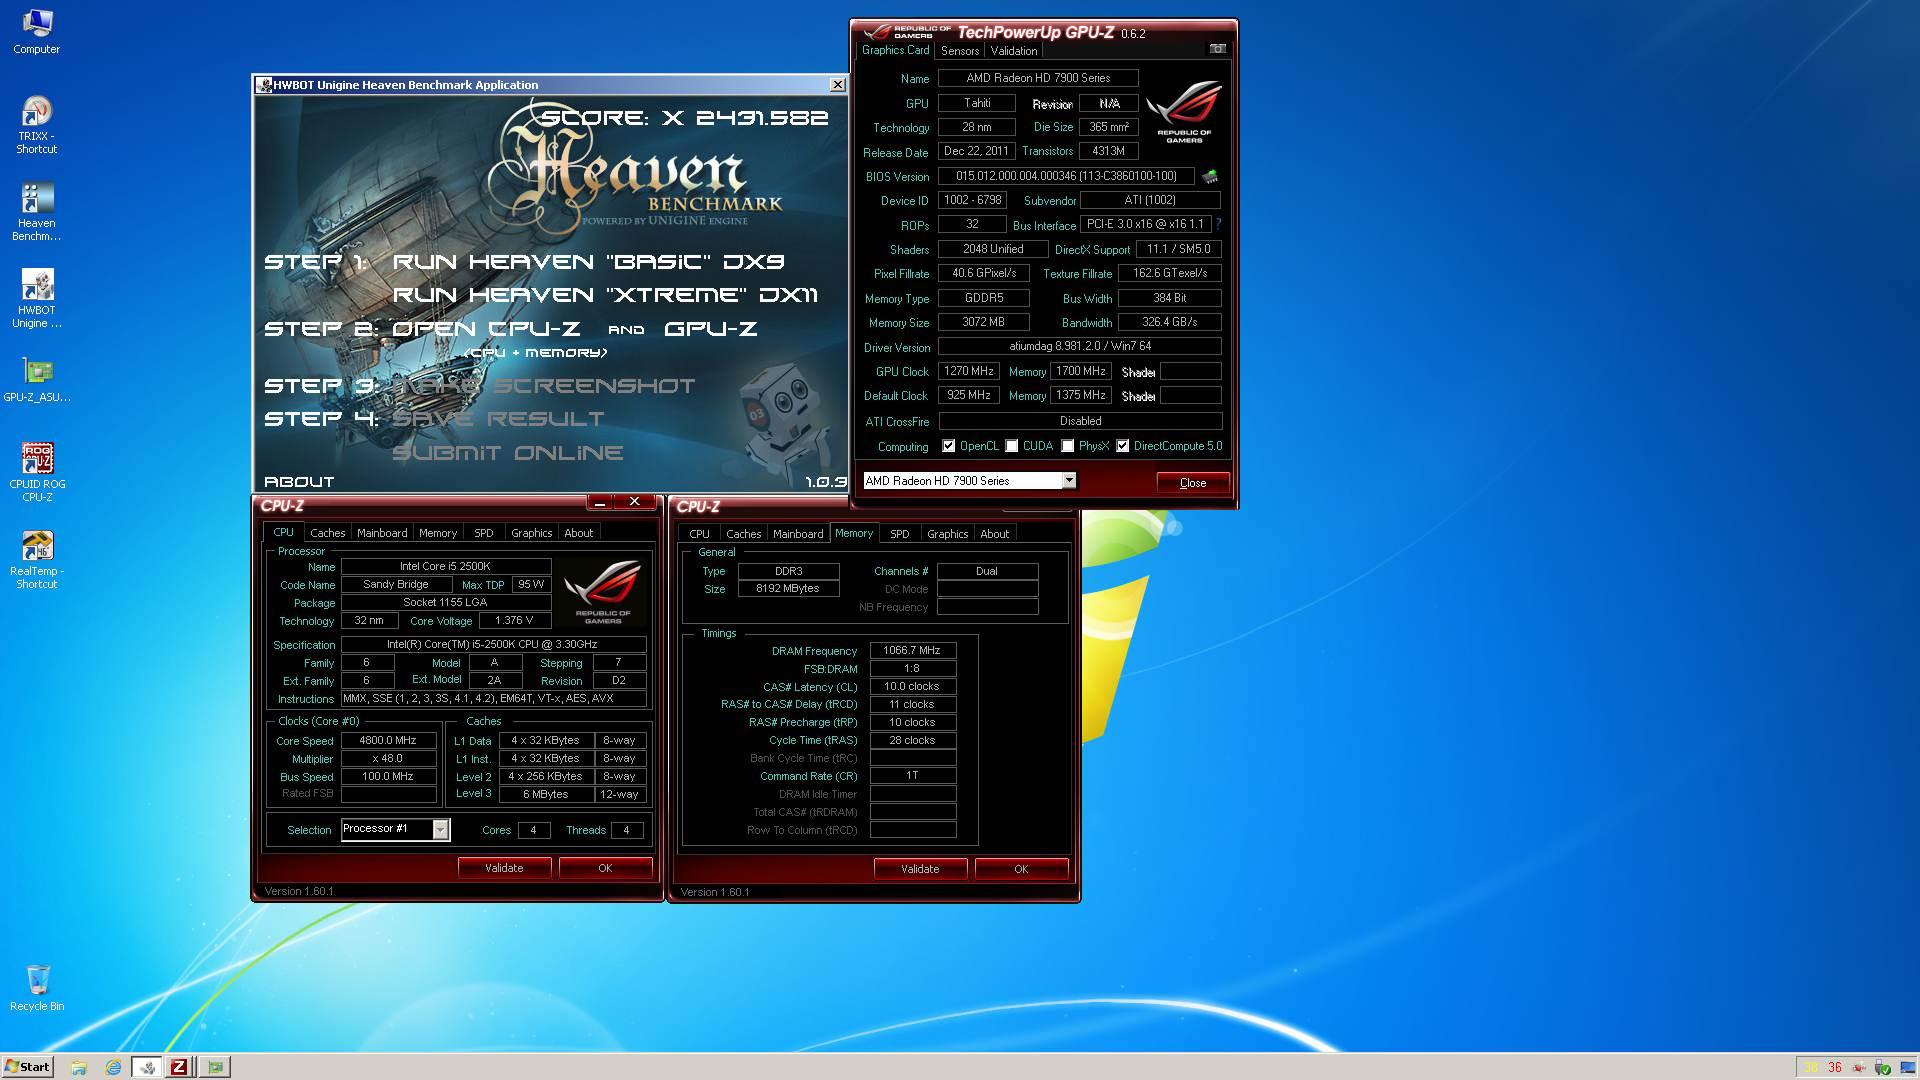The height and width of the screenshot is (1080, 1920).
Task: Click the GPU Clock 1270 MHz field
Action: [968, 372]
